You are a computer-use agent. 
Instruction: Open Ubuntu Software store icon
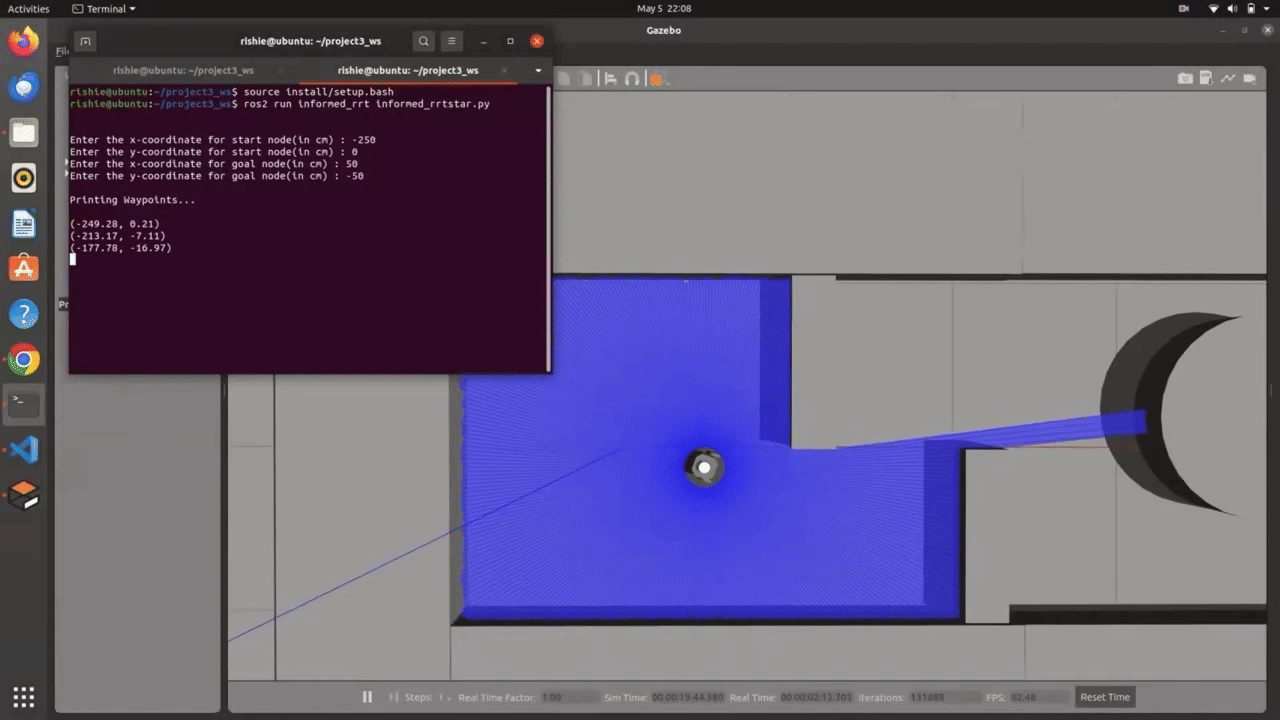pyautogui.click(x=24, y=269)
